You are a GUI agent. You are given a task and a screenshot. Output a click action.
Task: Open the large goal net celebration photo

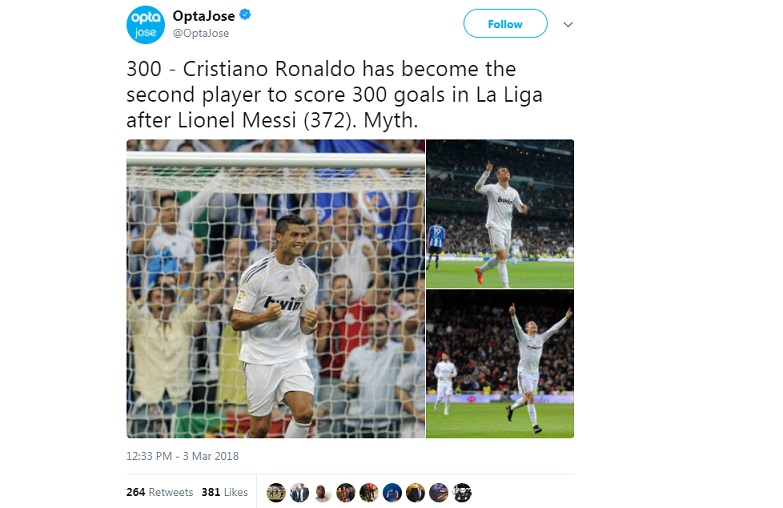(276, 289)
